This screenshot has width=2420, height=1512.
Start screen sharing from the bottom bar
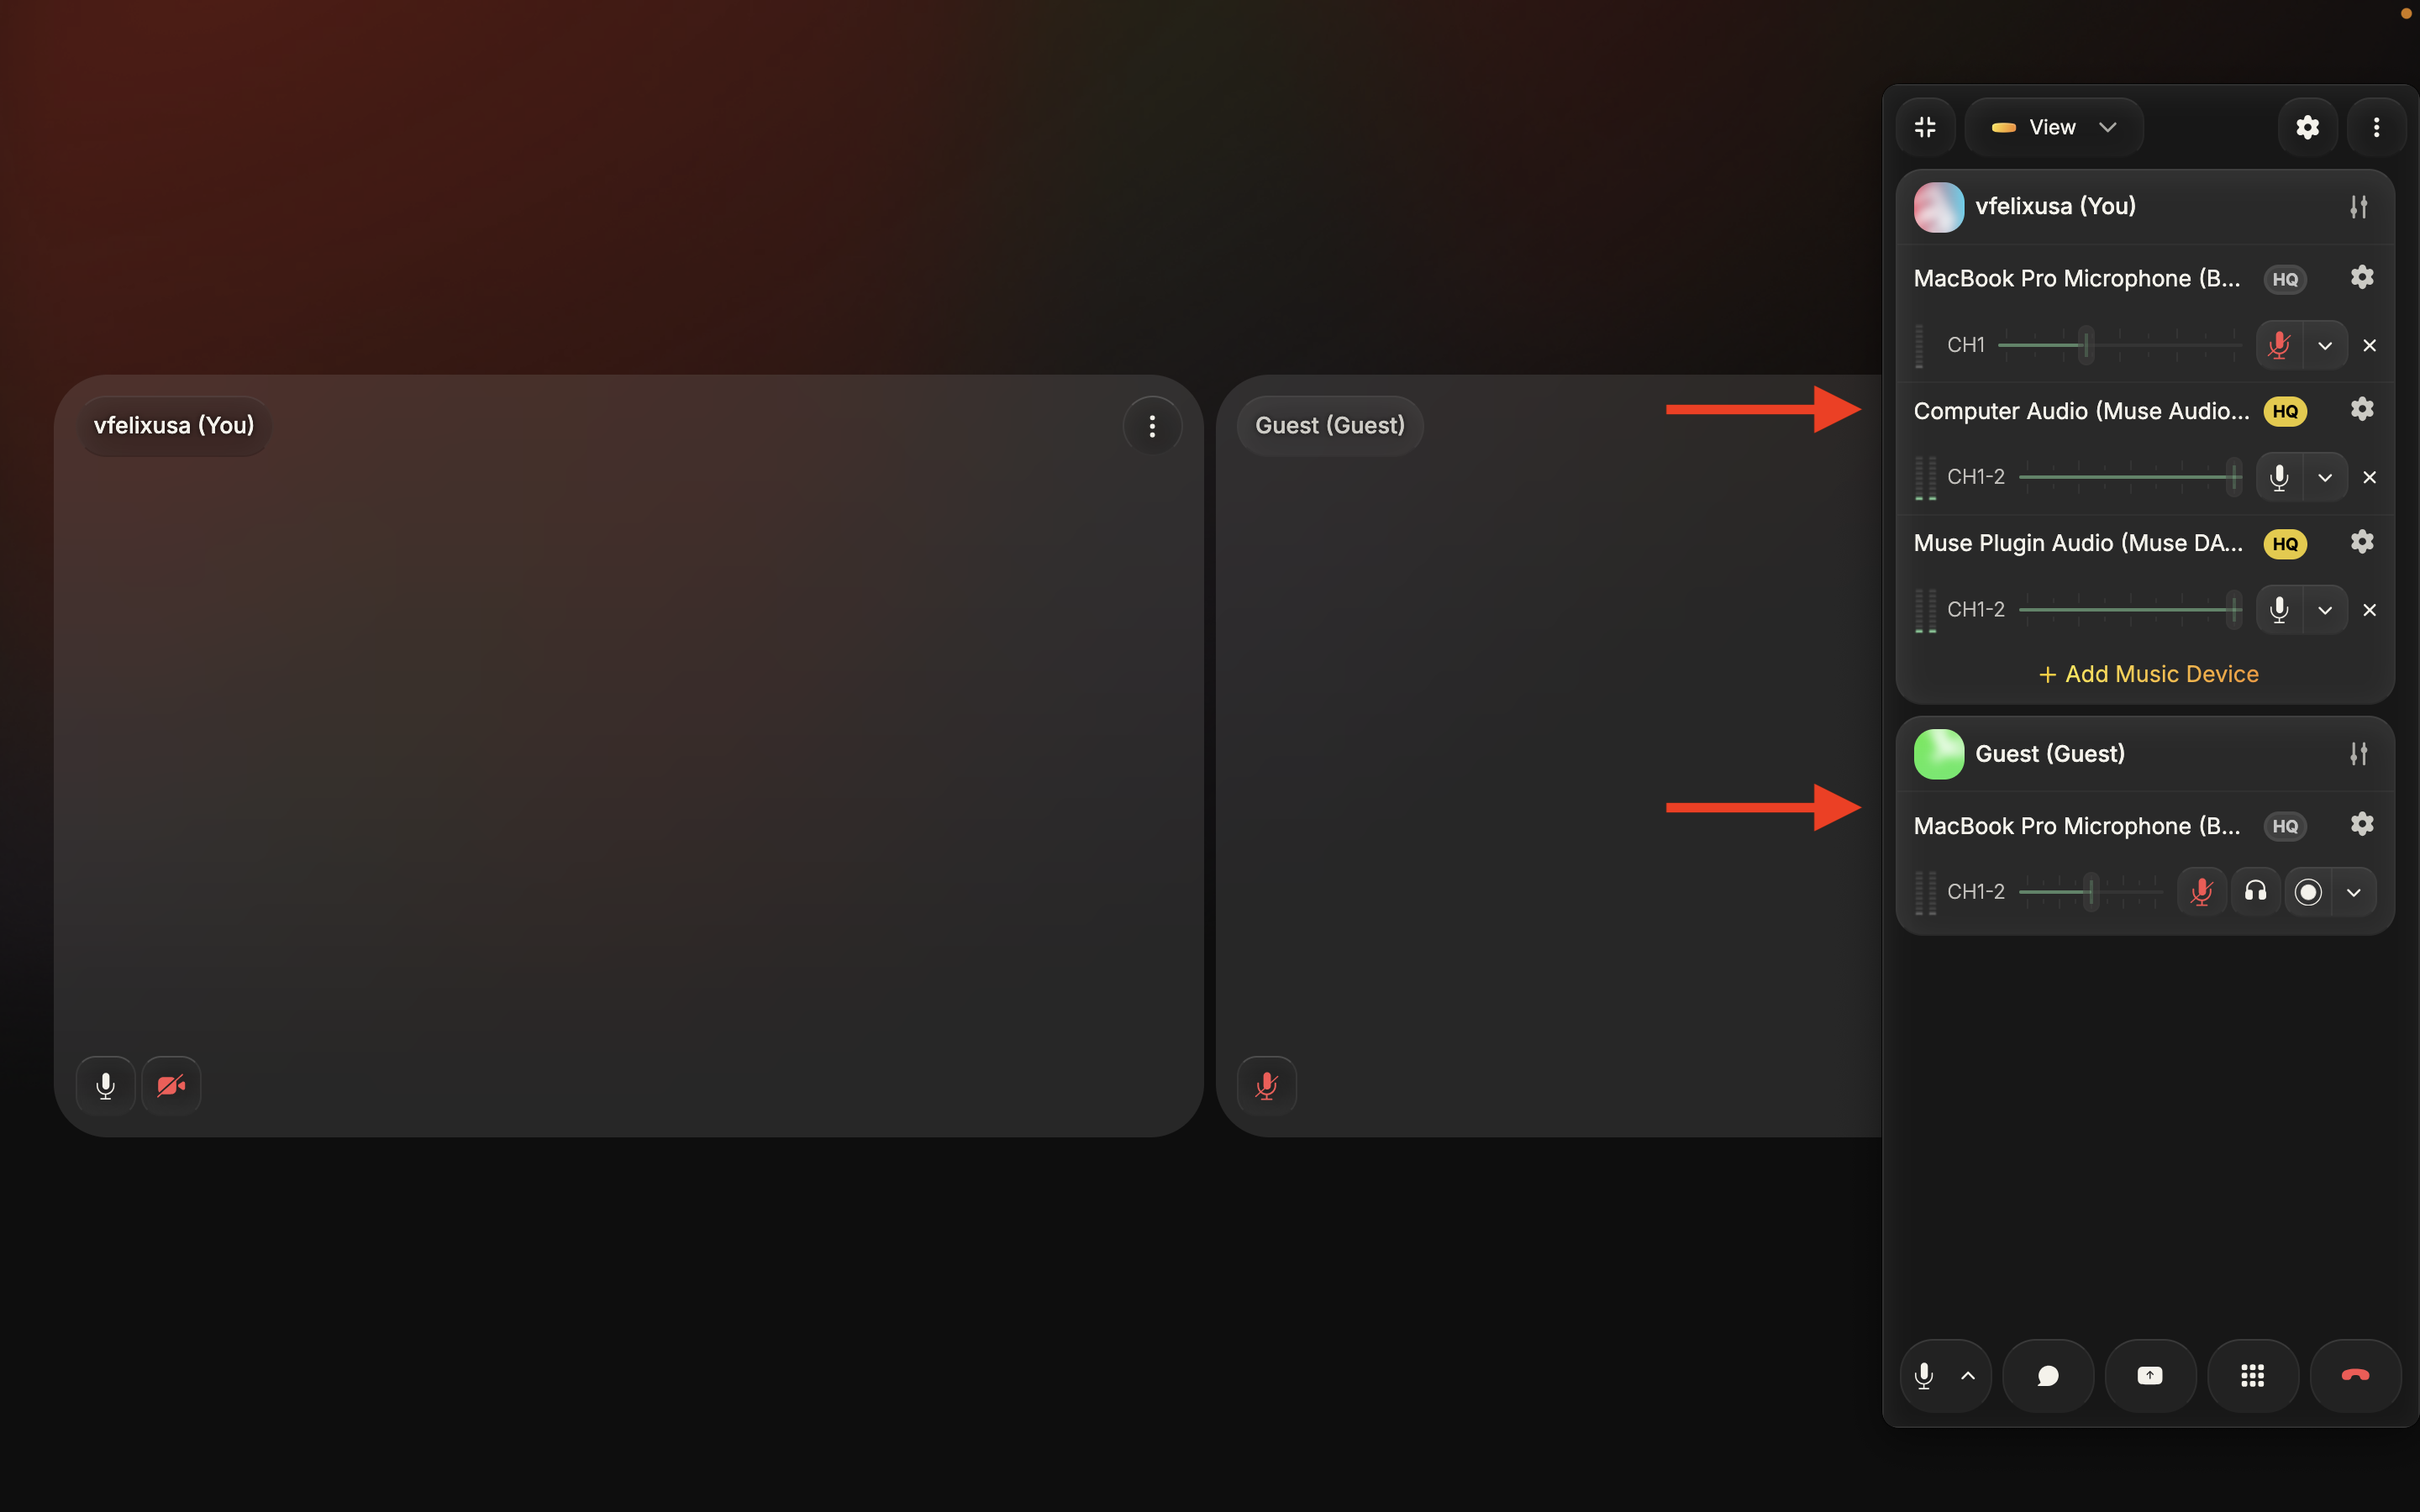pos(2150,1375)
